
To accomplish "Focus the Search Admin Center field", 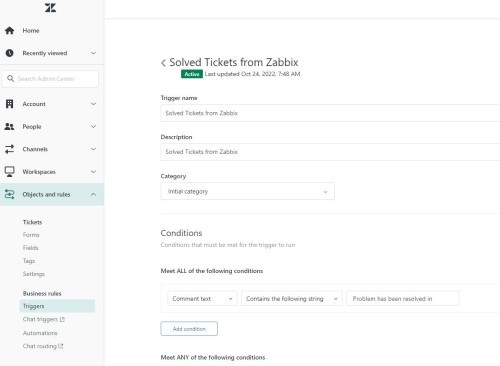I will [50, 79].
